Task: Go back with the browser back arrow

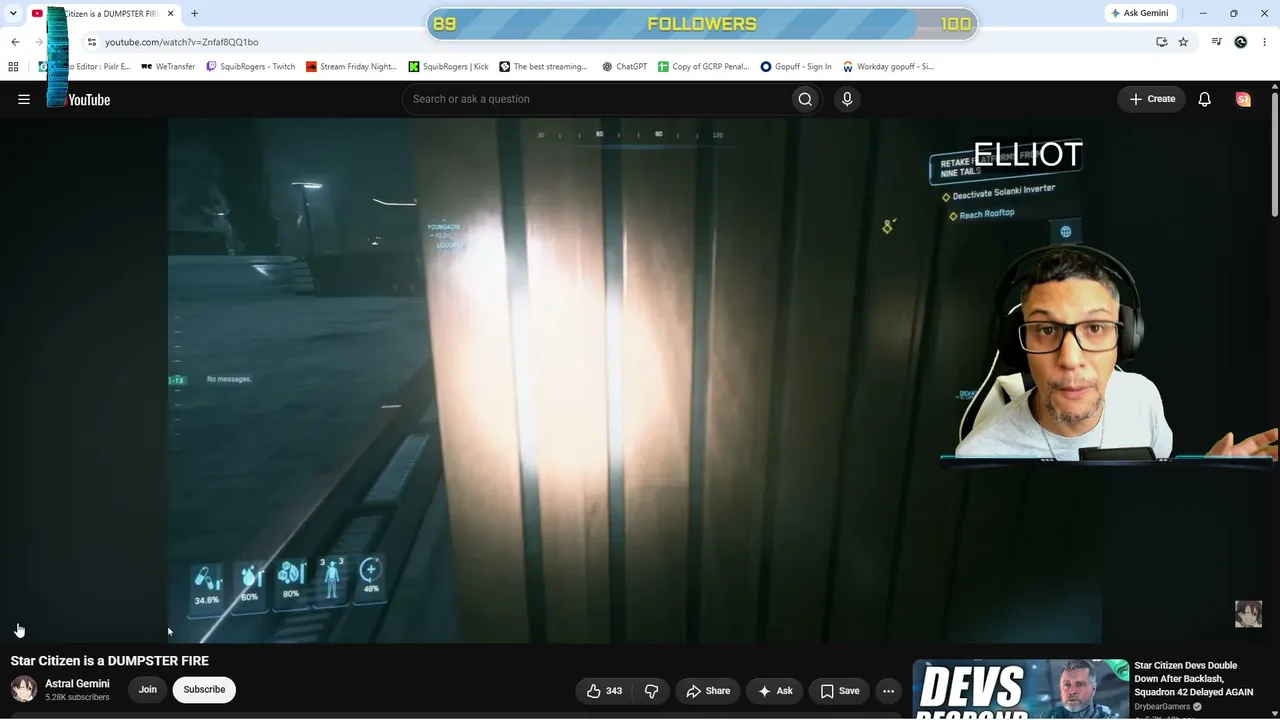Action: pyautogui.click(x=15, y=42)
